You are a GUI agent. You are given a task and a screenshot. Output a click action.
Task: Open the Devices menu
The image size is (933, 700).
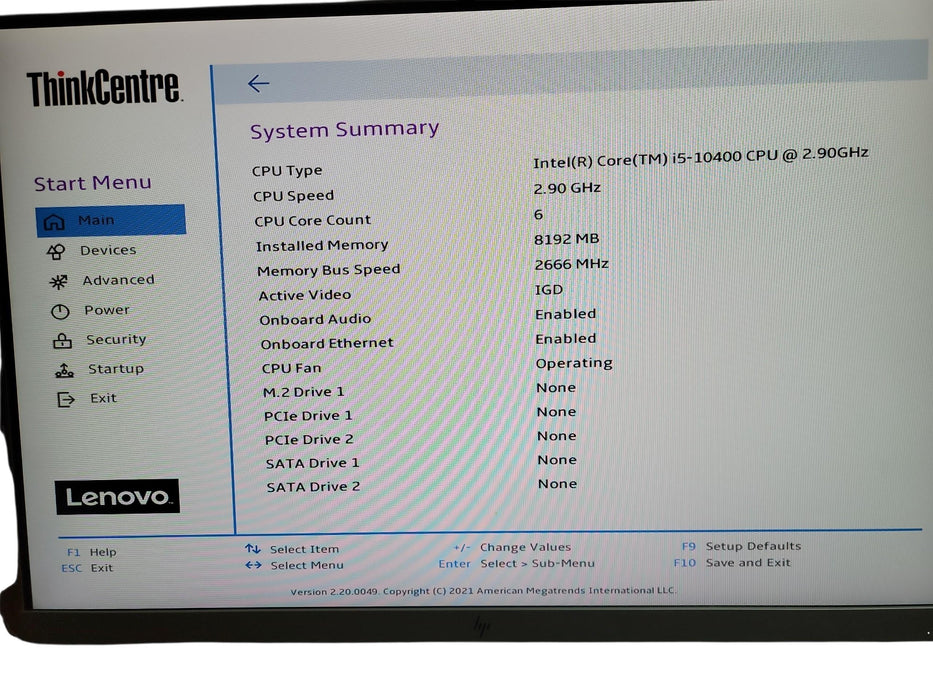point(108,250)
